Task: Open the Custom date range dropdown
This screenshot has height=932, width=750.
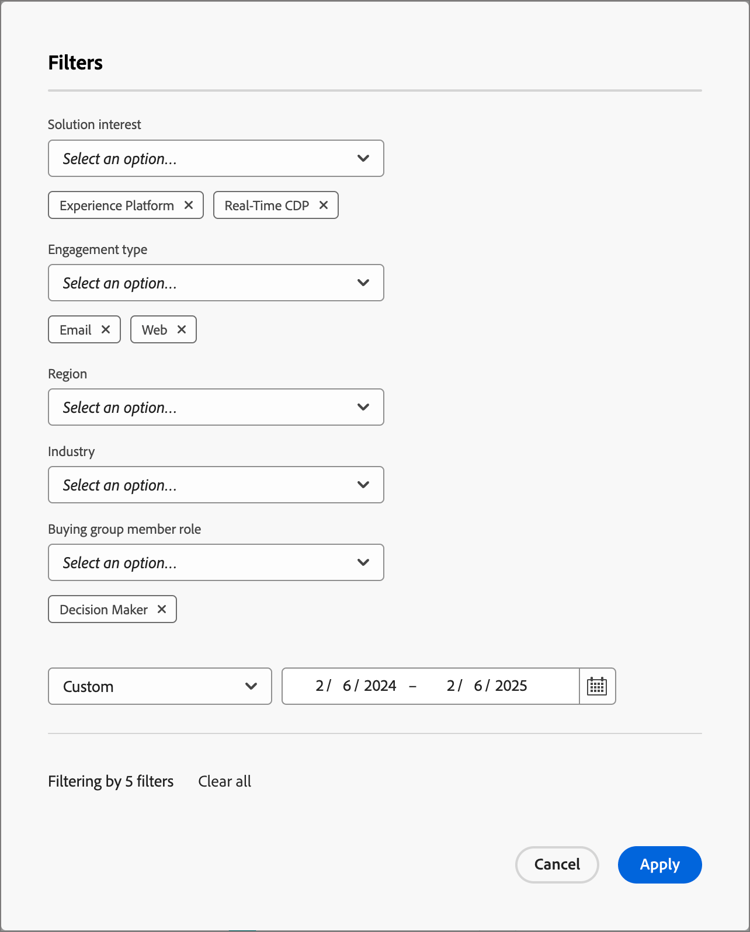Action: tap(160, 686)
